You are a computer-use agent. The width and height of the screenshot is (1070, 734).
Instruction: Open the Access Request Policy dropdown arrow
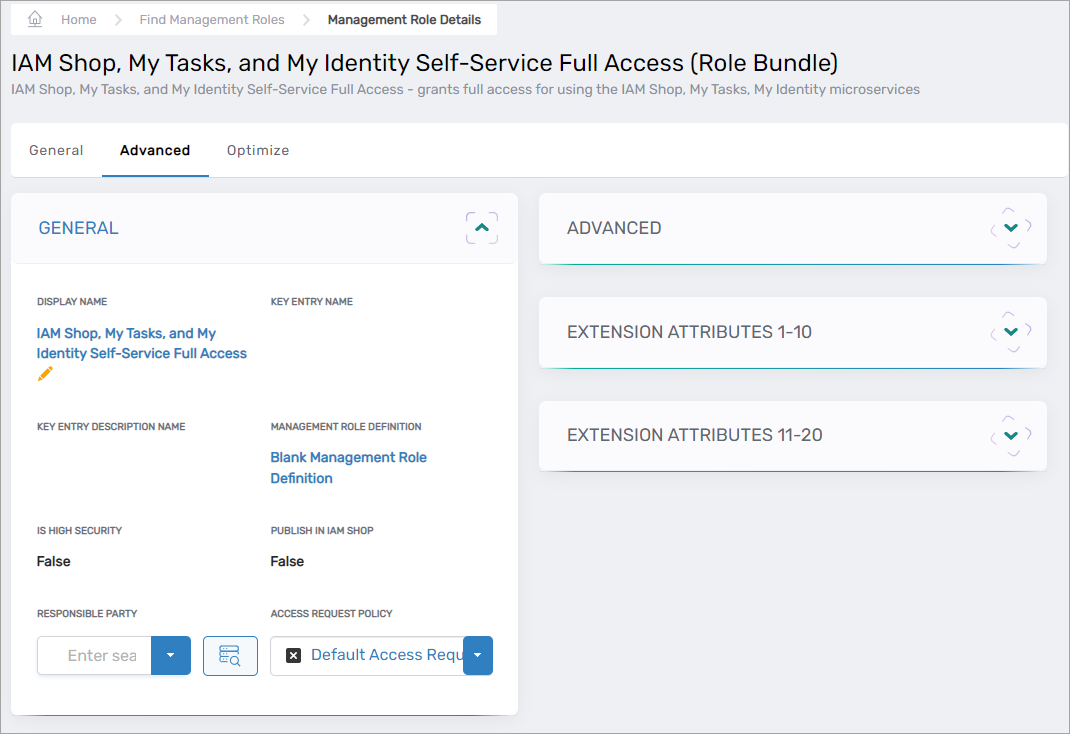point(478,656)
